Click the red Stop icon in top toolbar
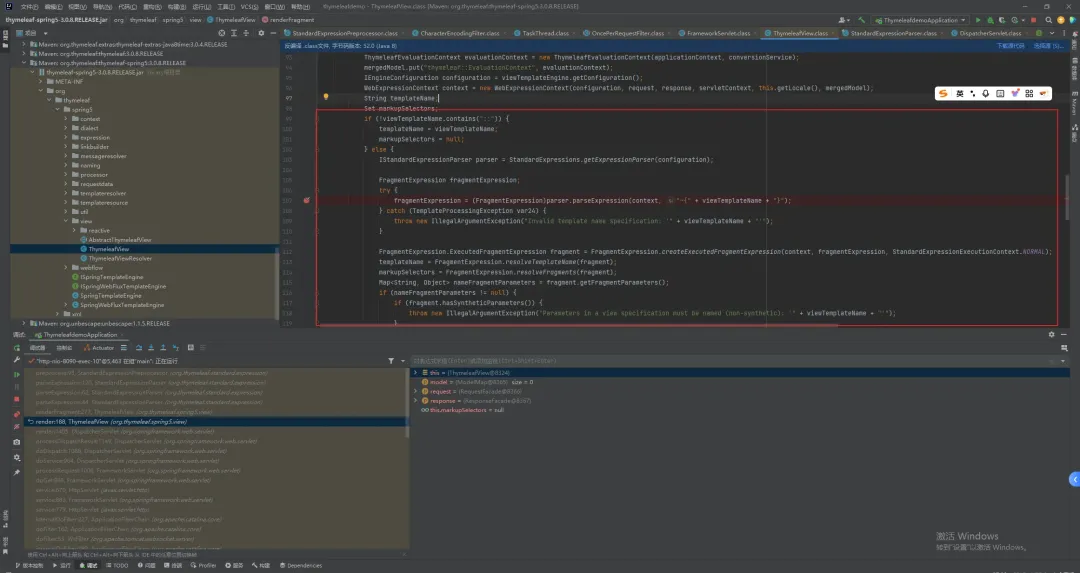This screenshot has width=1080, height=573. [1033, 20]
